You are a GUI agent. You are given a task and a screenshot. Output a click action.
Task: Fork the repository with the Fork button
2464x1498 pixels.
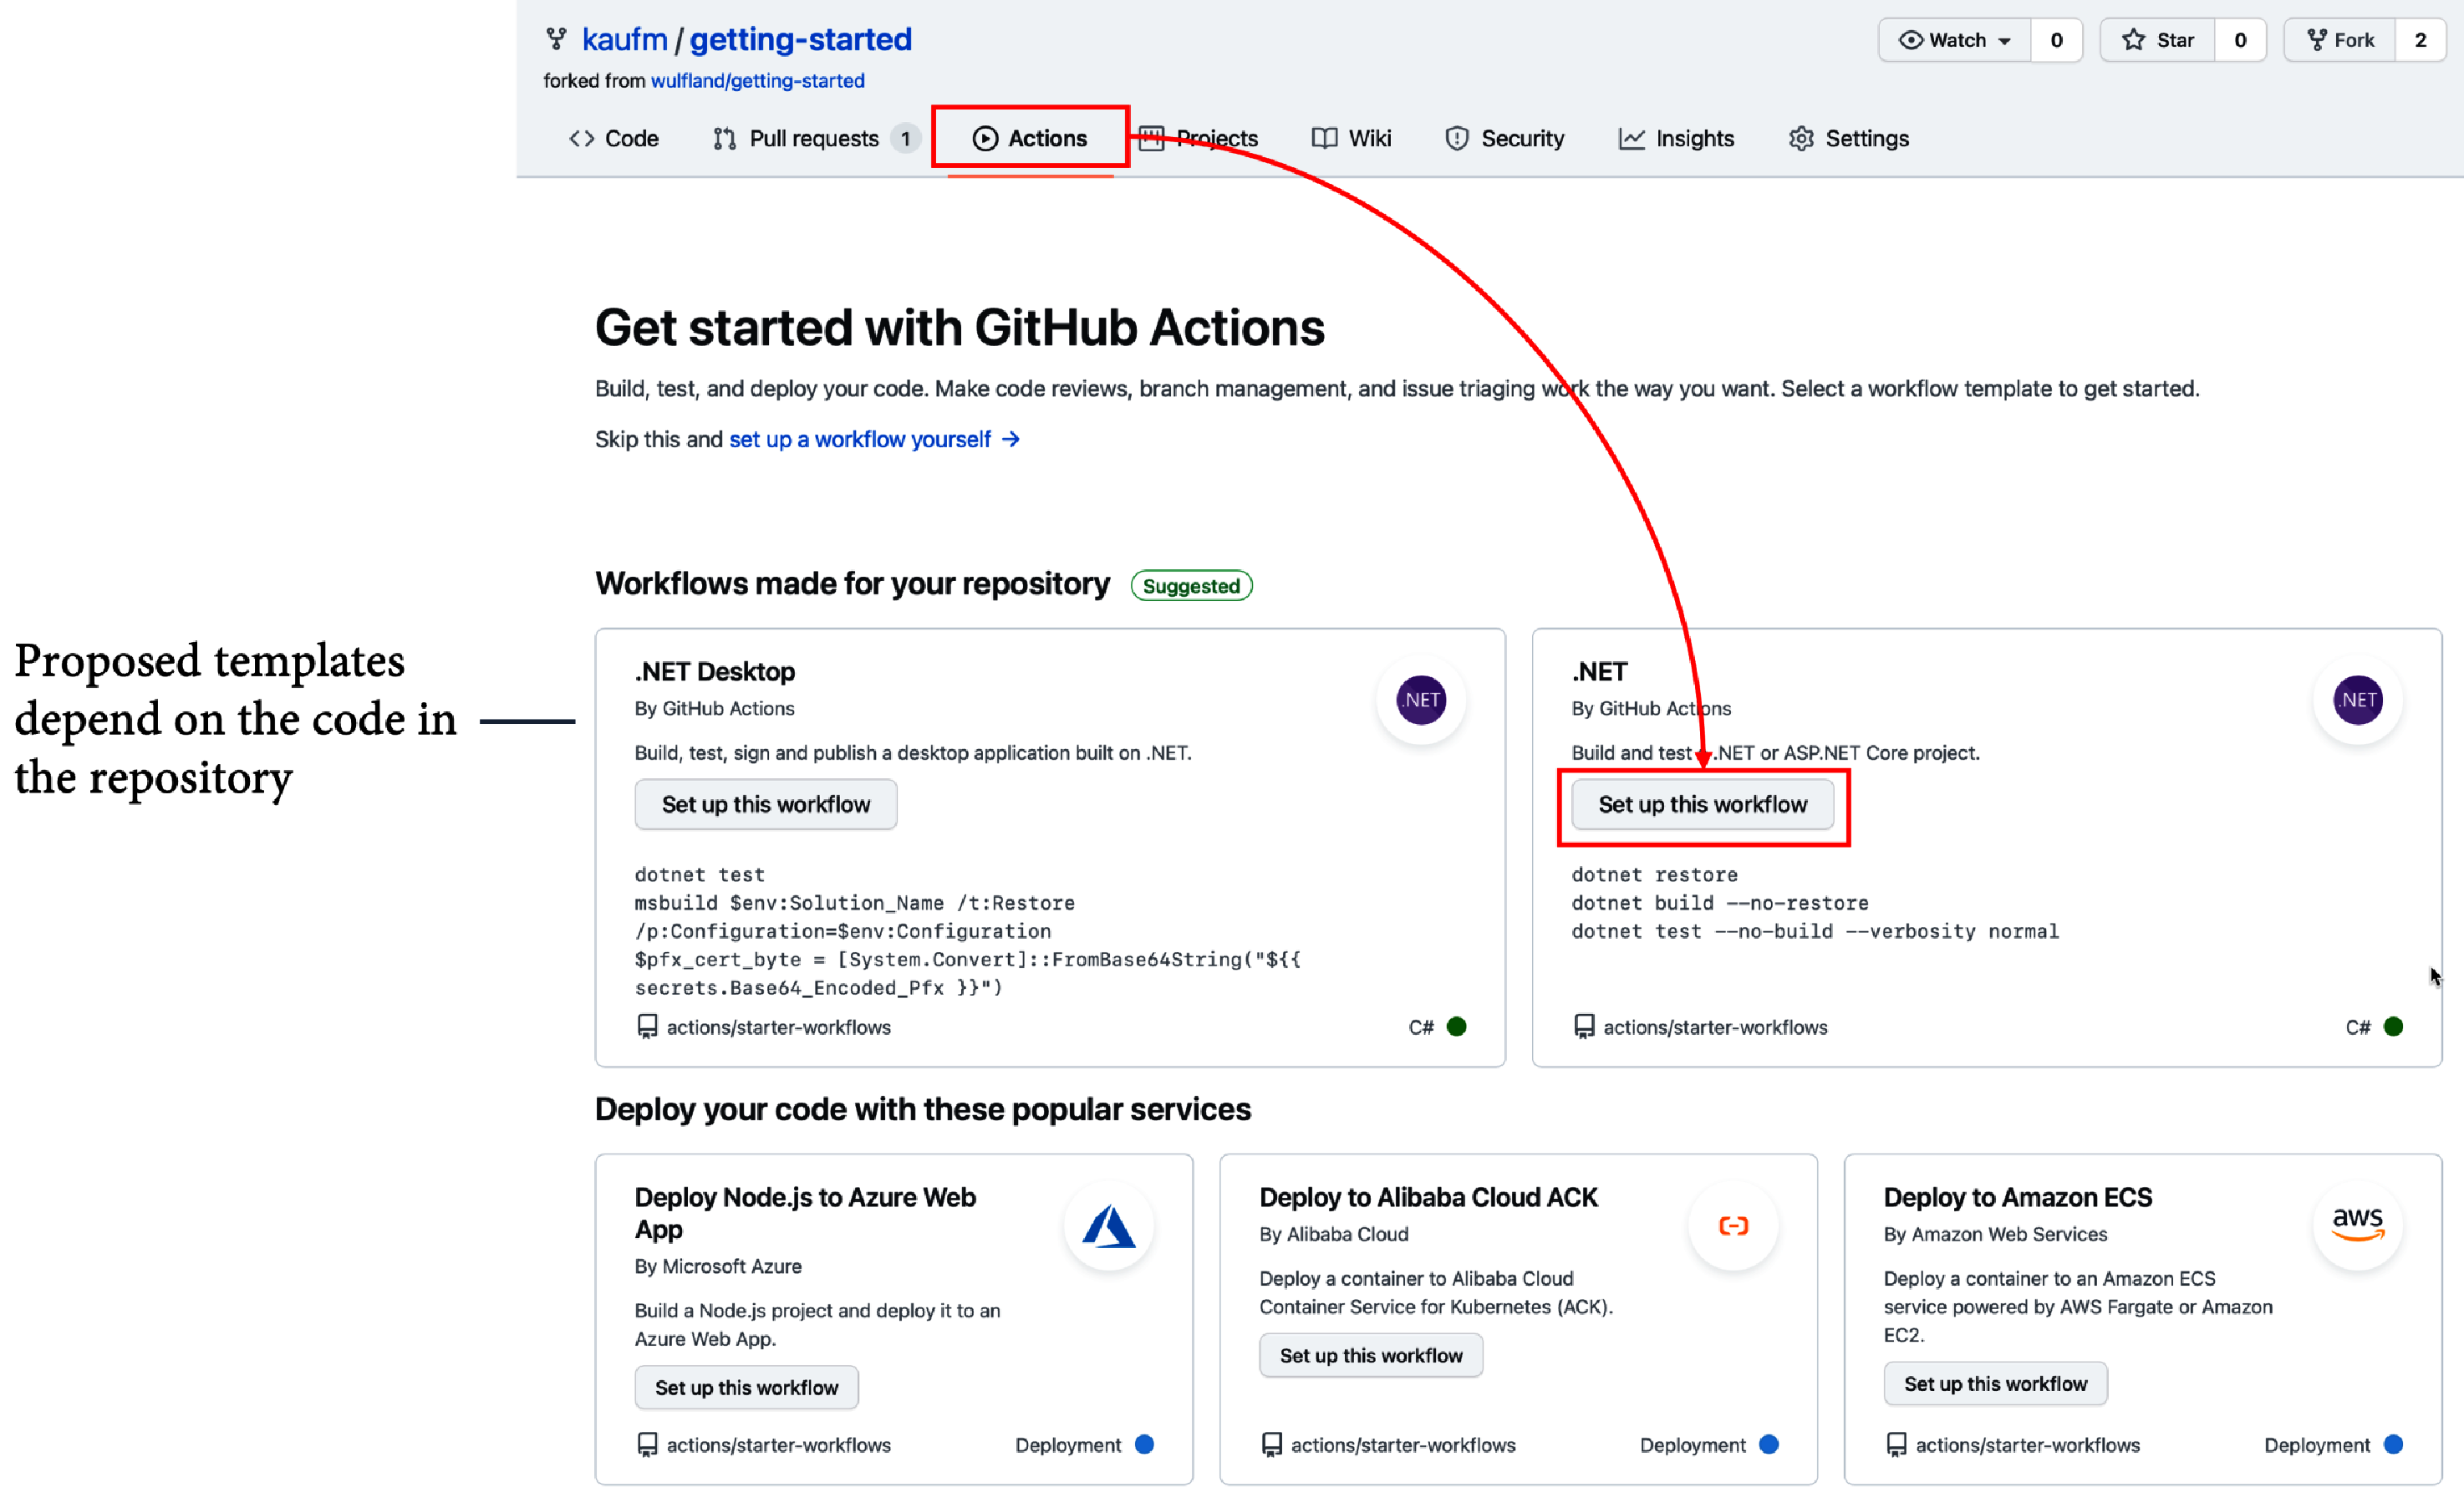pyautogui.click(x=2340, y=40)
